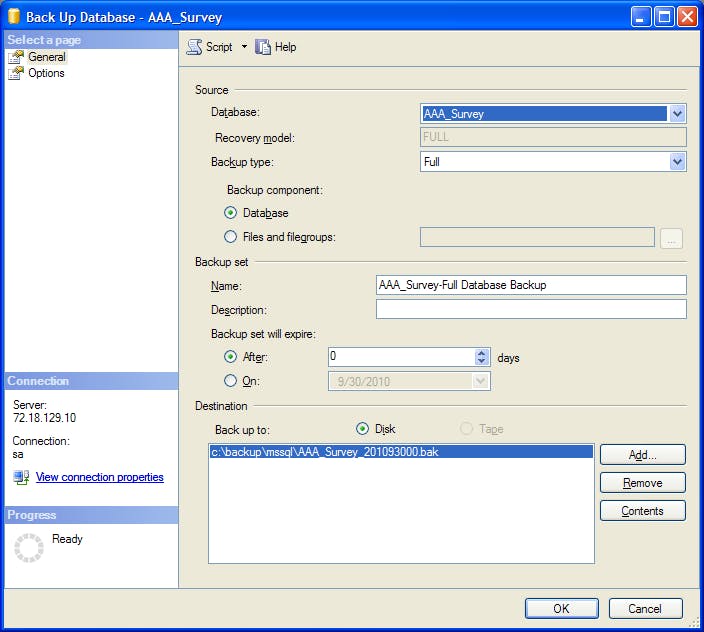Click the database icon in title bar

click(x=14, y=16)
